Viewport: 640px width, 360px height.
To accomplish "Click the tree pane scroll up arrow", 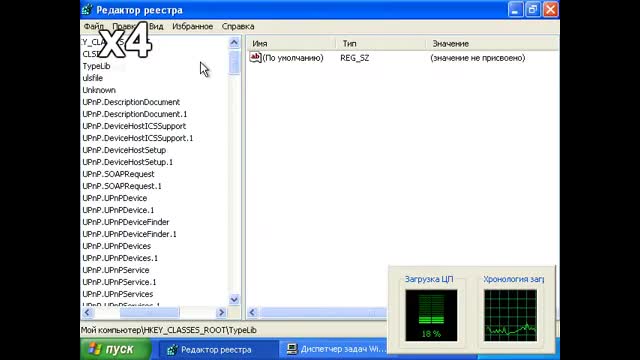I will 234,42.
